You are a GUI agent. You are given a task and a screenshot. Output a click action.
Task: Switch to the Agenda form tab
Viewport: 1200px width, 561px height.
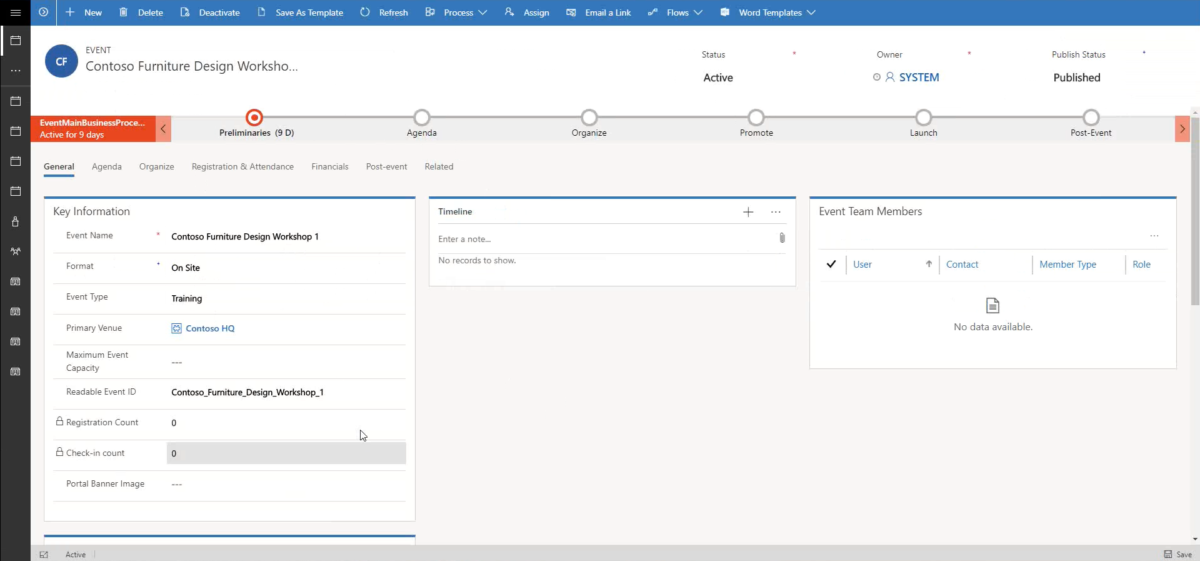click(x=107, y=167)
